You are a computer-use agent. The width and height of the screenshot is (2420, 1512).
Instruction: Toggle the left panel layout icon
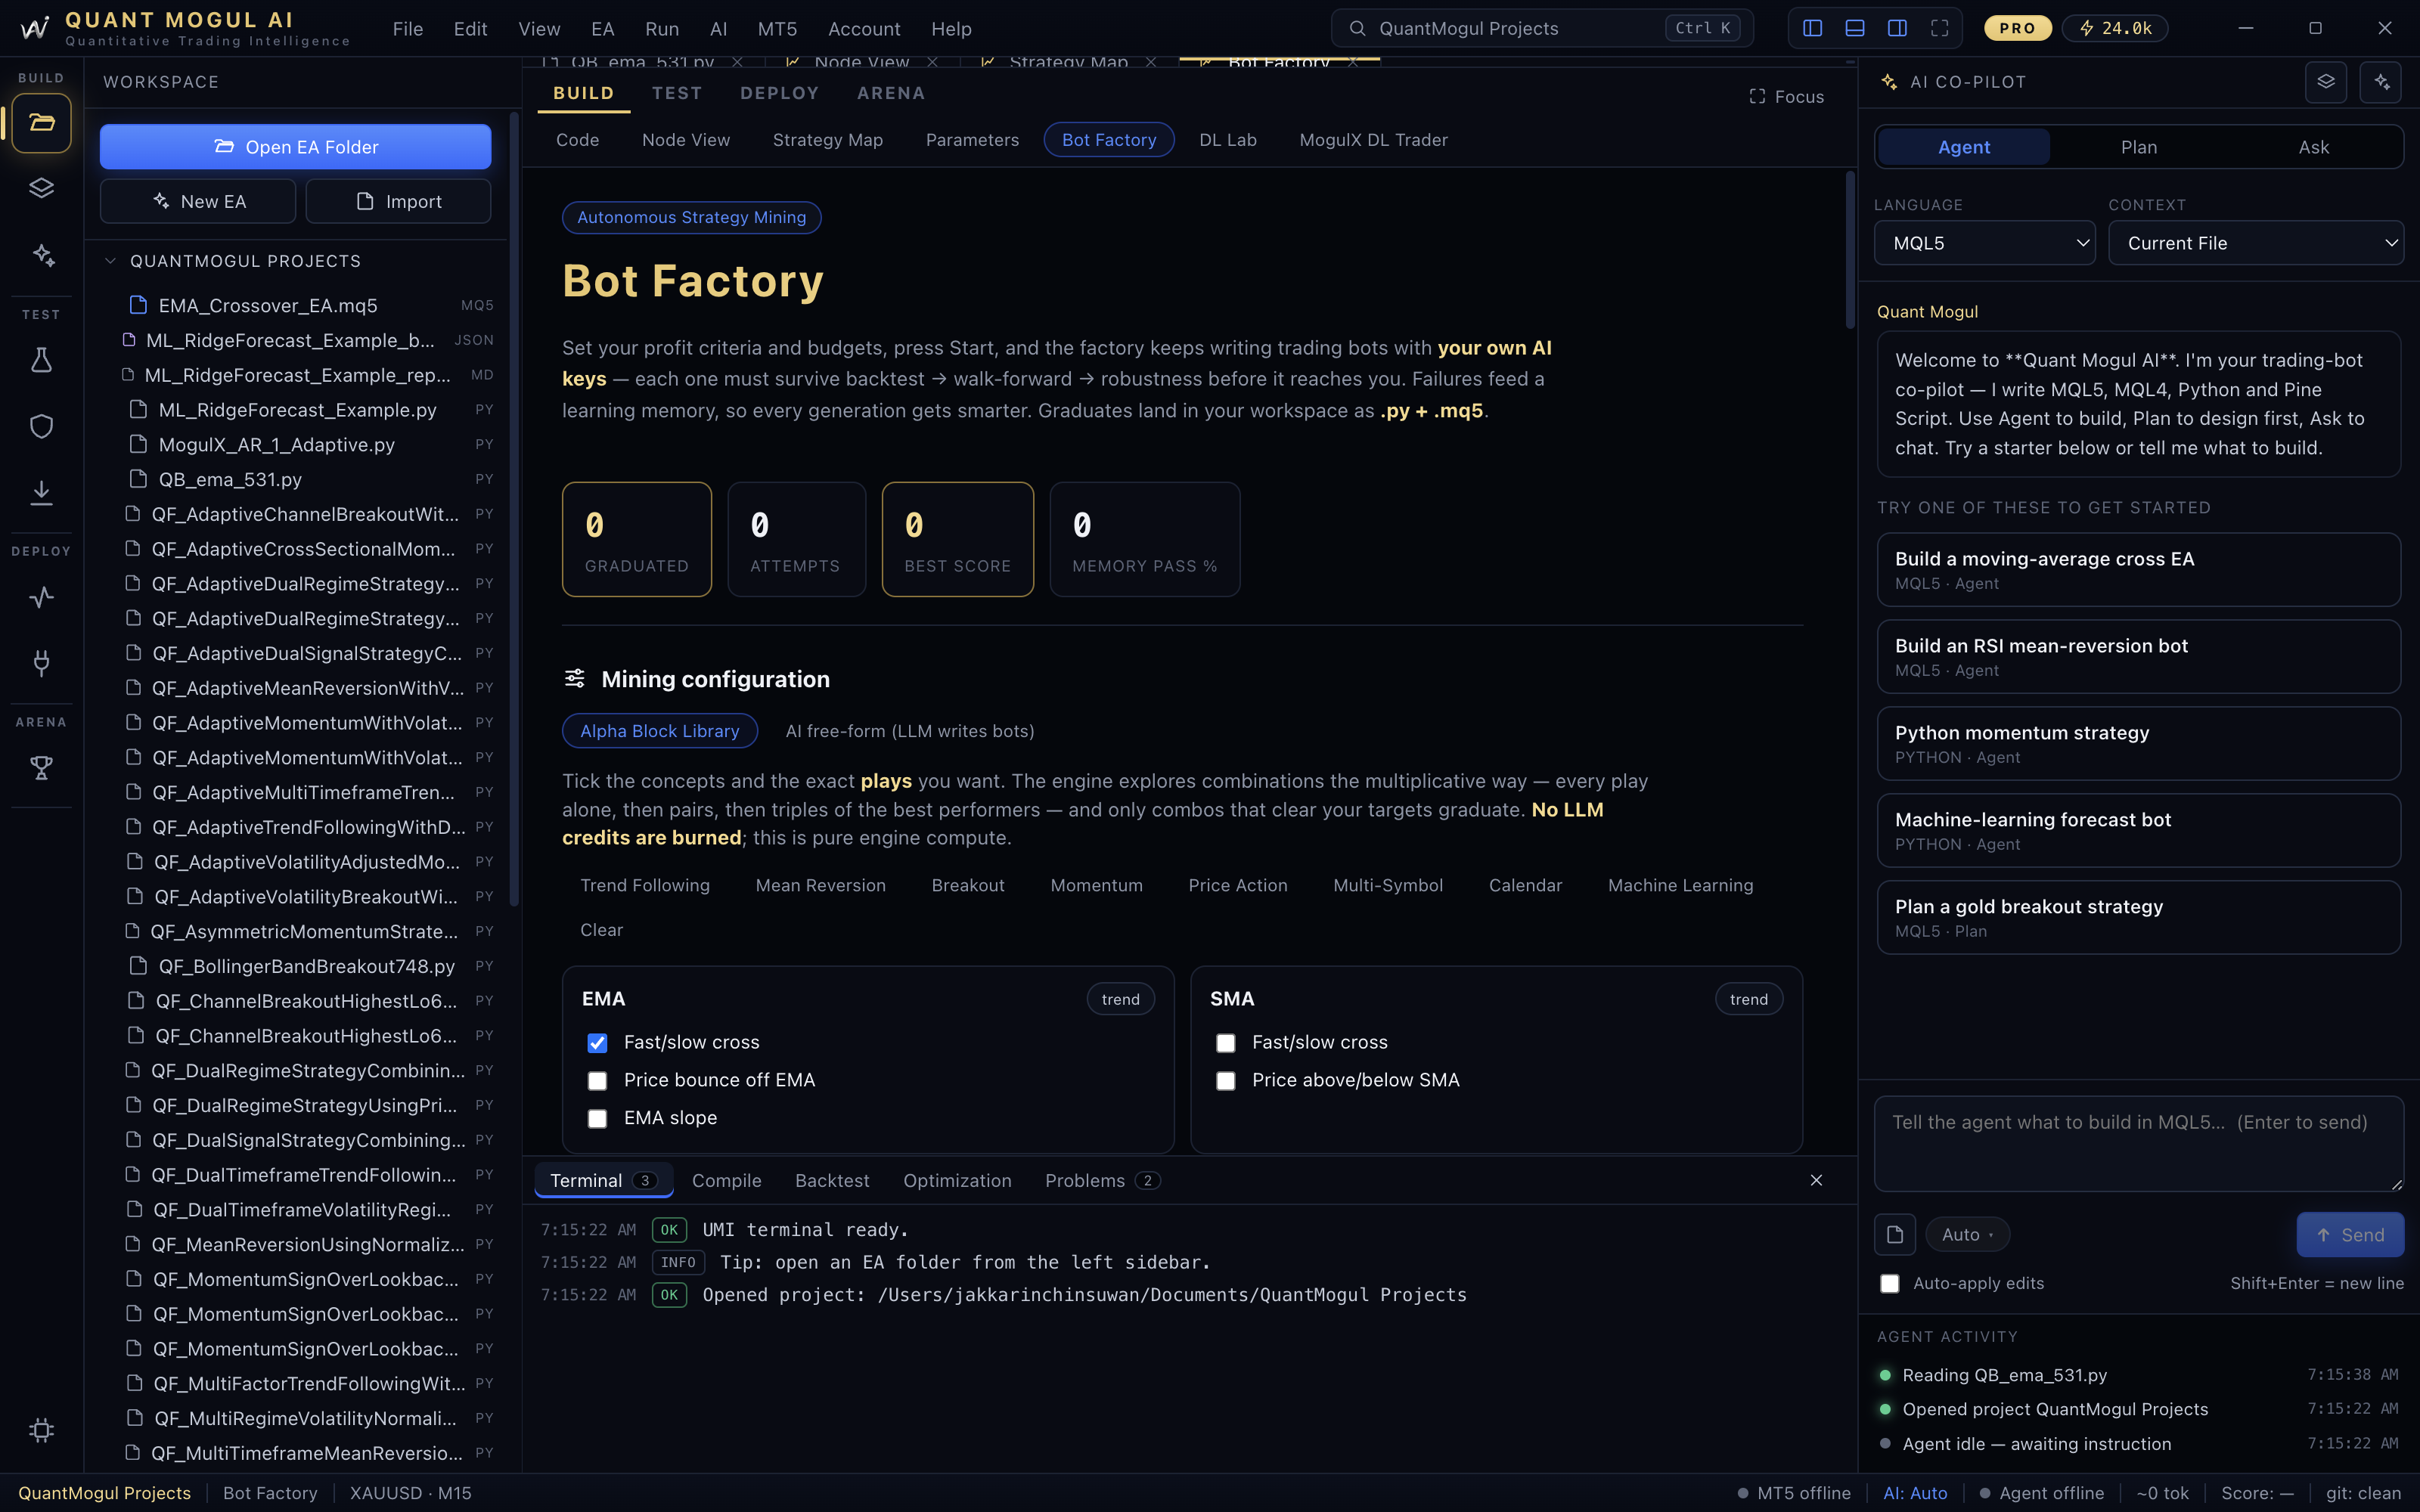(x=1812, y=28)
